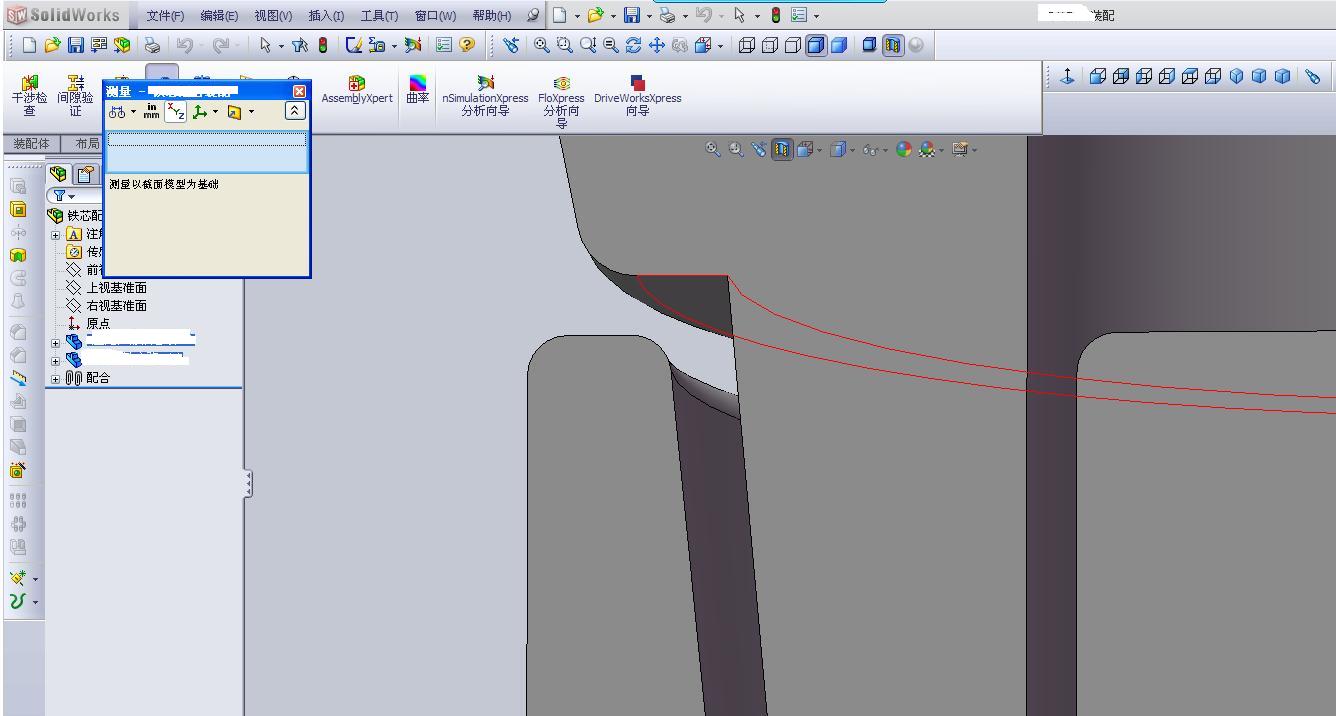Click the Print icon in second toolbar
This screenshot has width=1336, height=716.
click(152, 45)
